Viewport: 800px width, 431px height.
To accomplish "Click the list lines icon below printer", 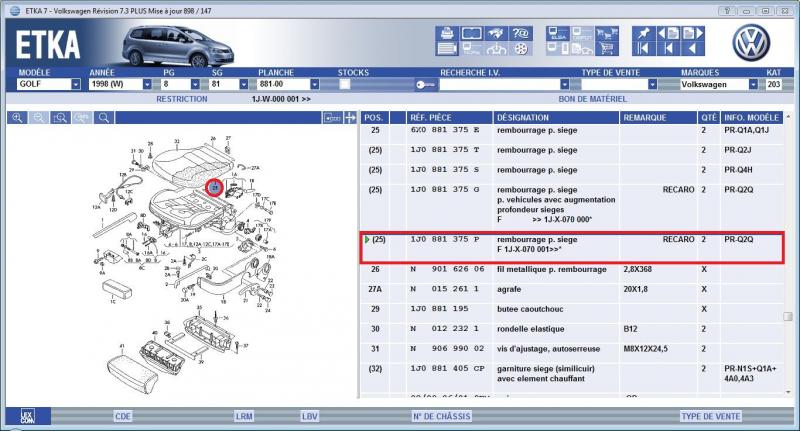I will tap(447, 49).
